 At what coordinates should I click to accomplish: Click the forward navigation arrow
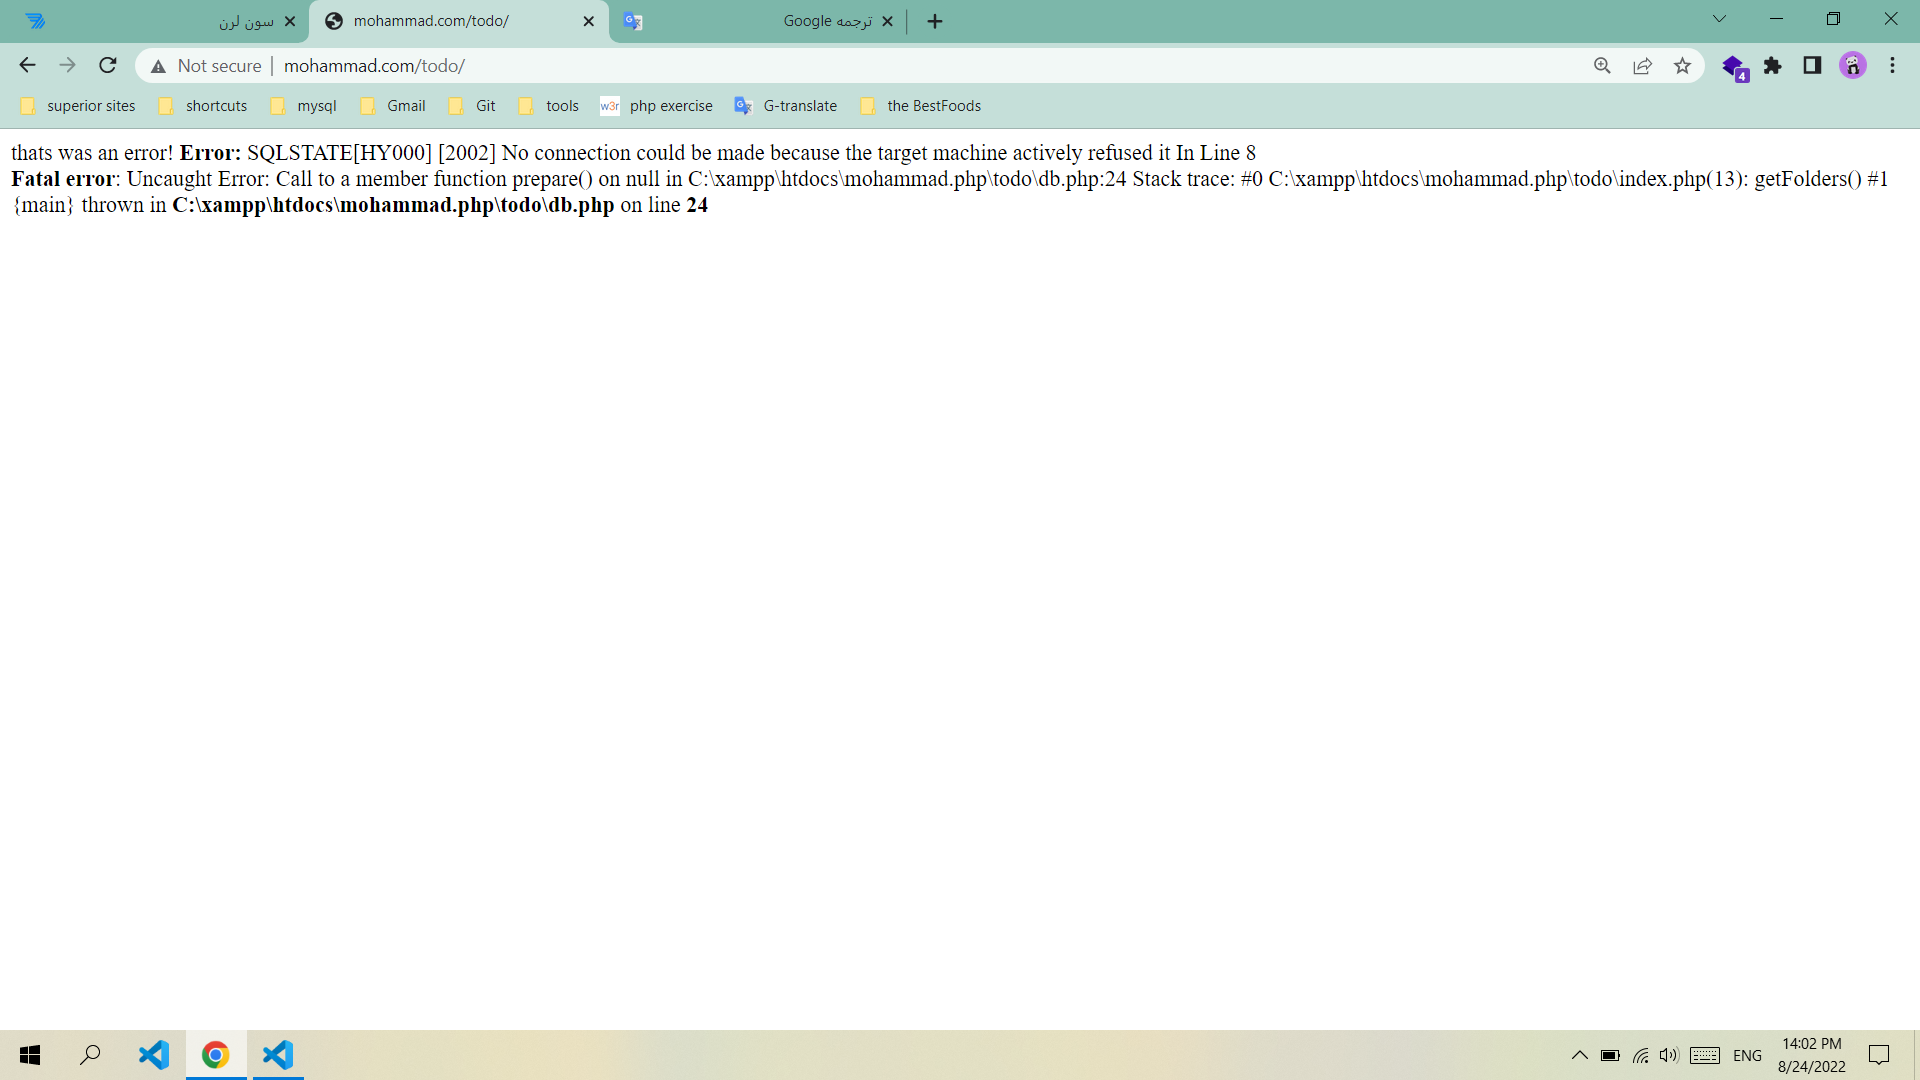click(67, 66)
